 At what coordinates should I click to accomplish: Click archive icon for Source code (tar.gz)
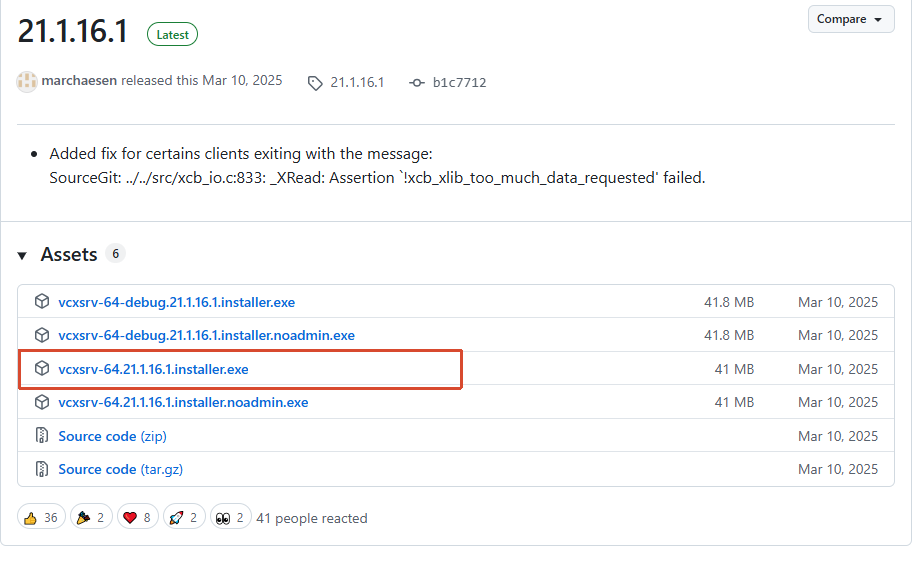coord(42,469)
